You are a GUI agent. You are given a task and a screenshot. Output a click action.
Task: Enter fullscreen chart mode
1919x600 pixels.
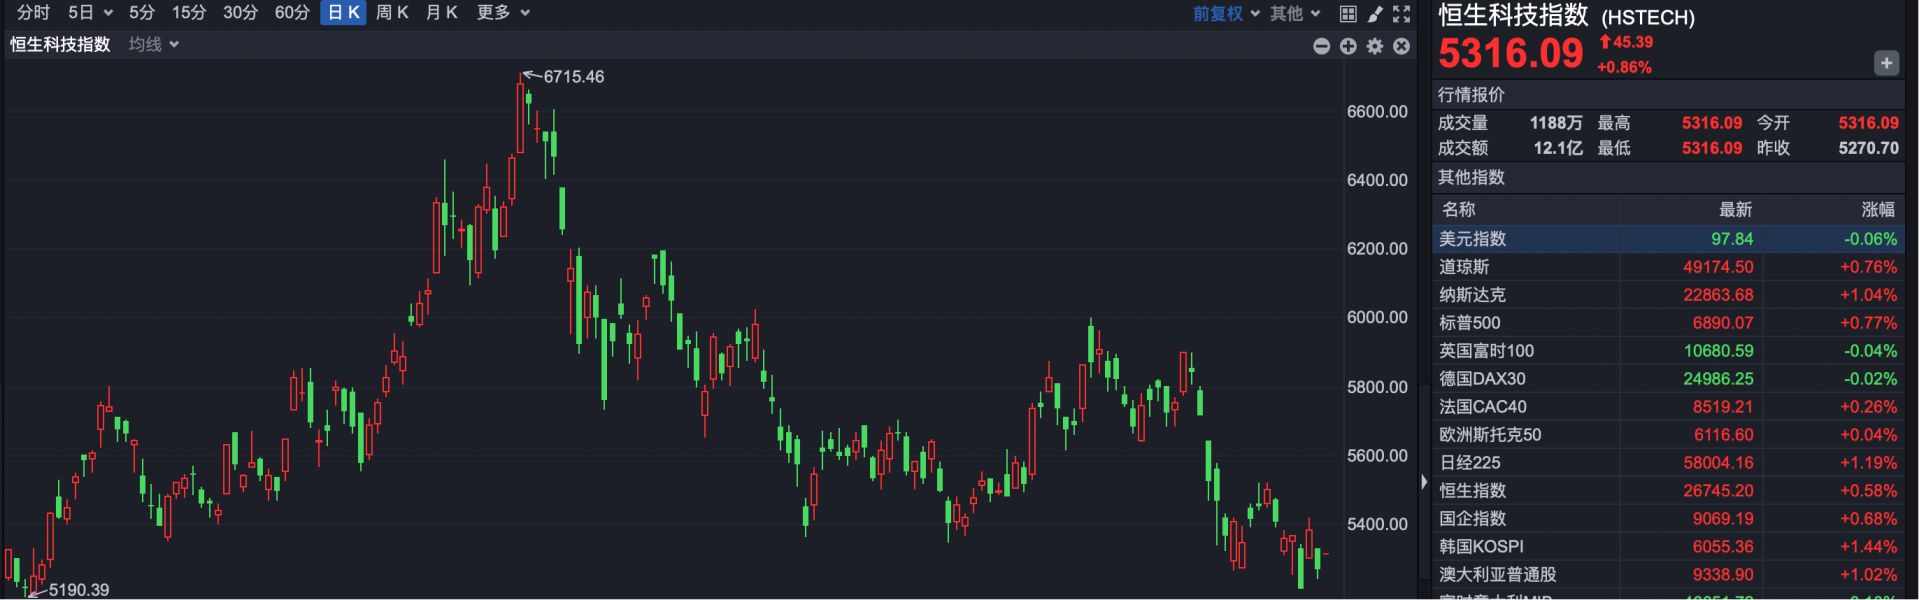pos(1401,13)
